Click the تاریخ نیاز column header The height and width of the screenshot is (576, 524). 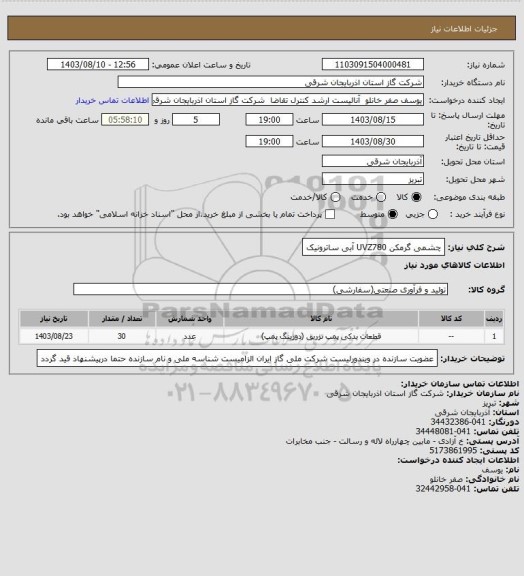[54, 318]
